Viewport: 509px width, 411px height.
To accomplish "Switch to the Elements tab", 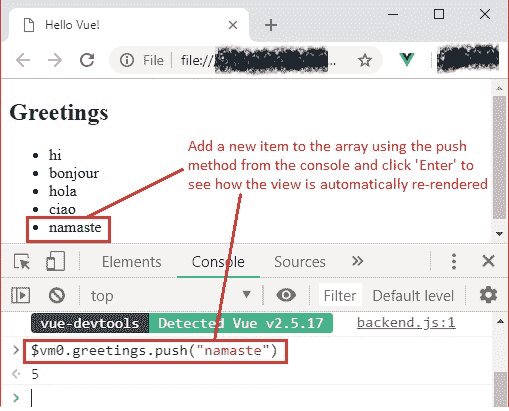I will click(x=132, y=262).
